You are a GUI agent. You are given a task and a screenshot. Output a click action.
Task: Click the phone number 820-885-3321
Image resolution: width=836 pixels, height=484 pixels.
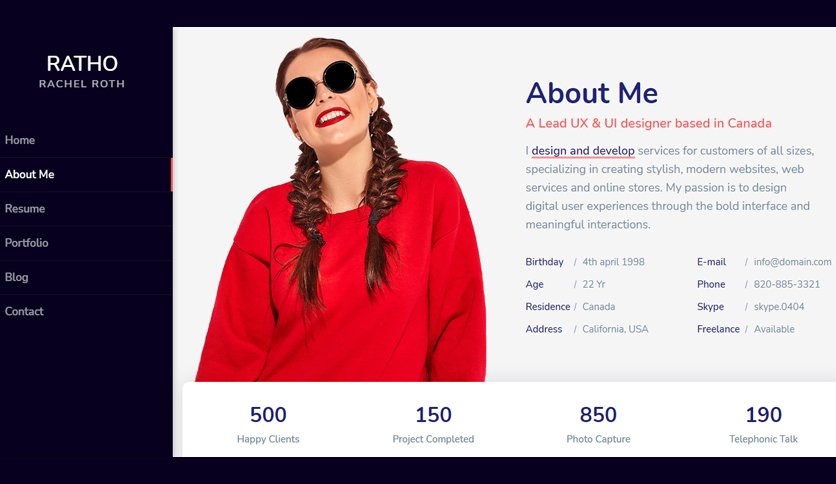pyautogui.click(x=786, y=284)
